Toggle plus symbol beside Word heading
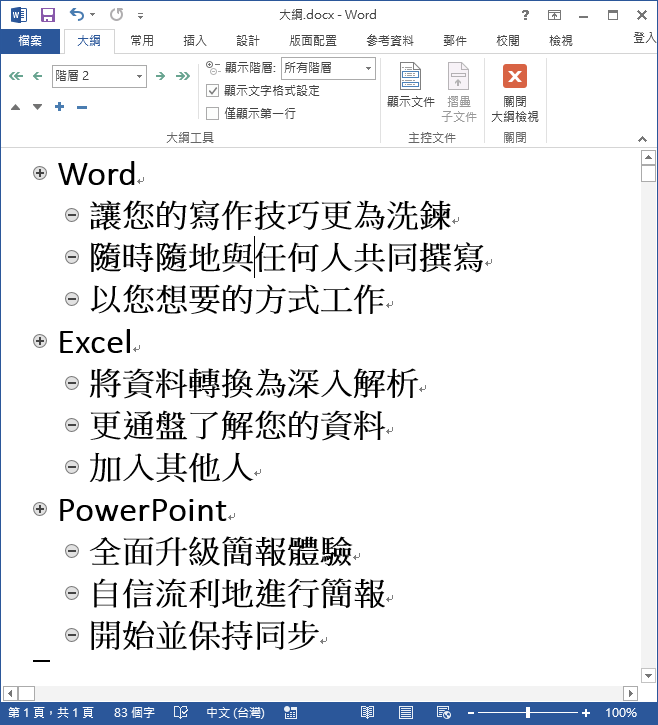658x725 pixels. [x=40, y=173]
